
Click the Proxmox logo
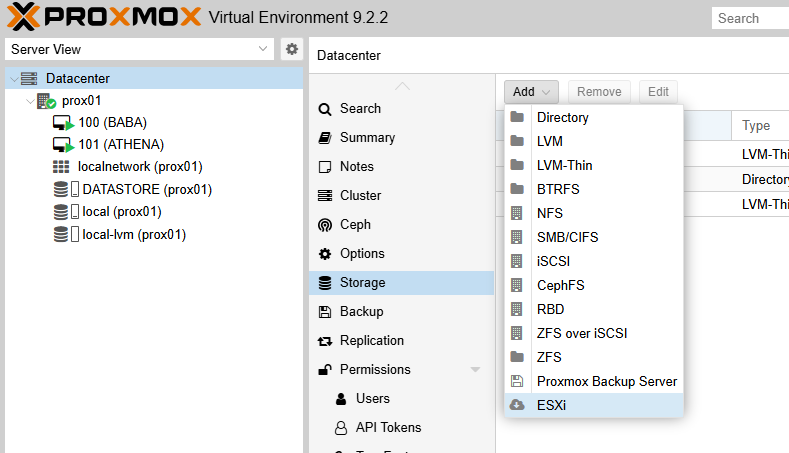click(104, 17)
